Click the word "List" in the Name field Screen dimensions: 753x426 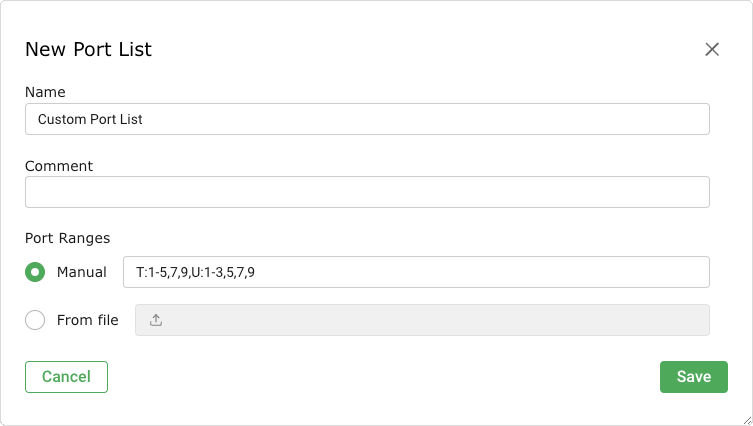[x=131, y=119]
